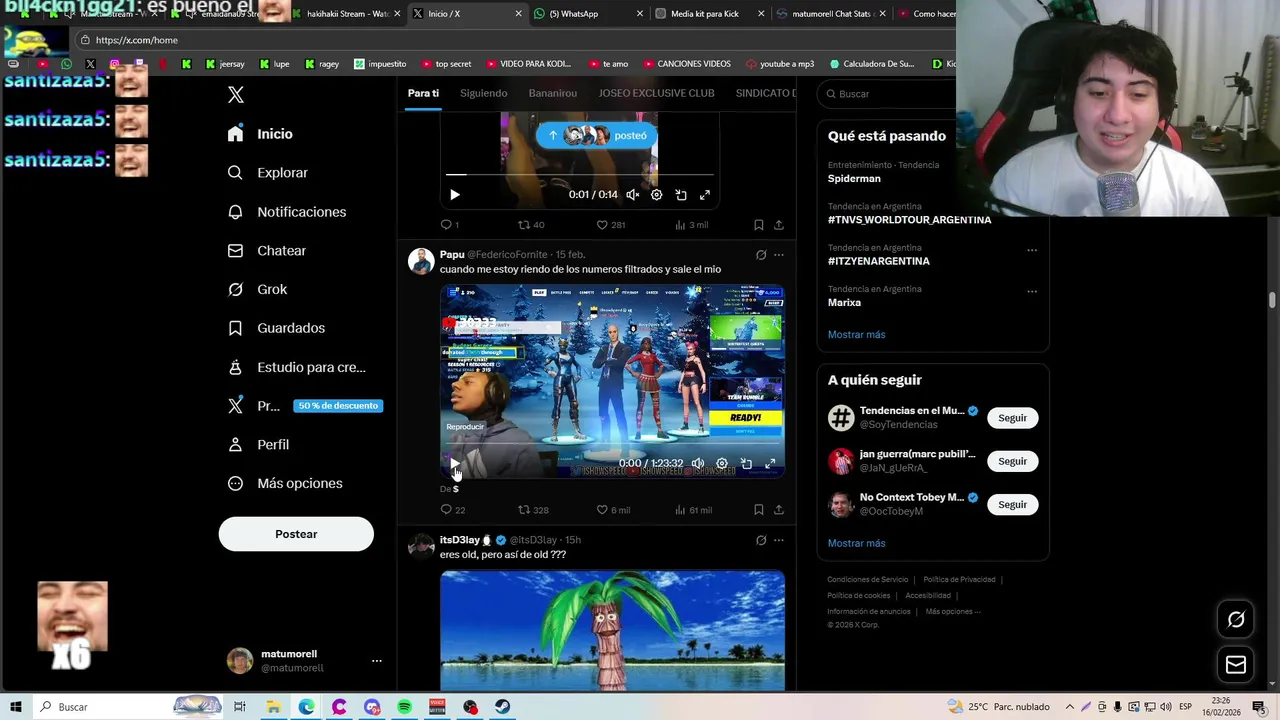Click the 50 % de descuento badge
The width and height of the screenshot is (1280, 720).
coord(338,406)
